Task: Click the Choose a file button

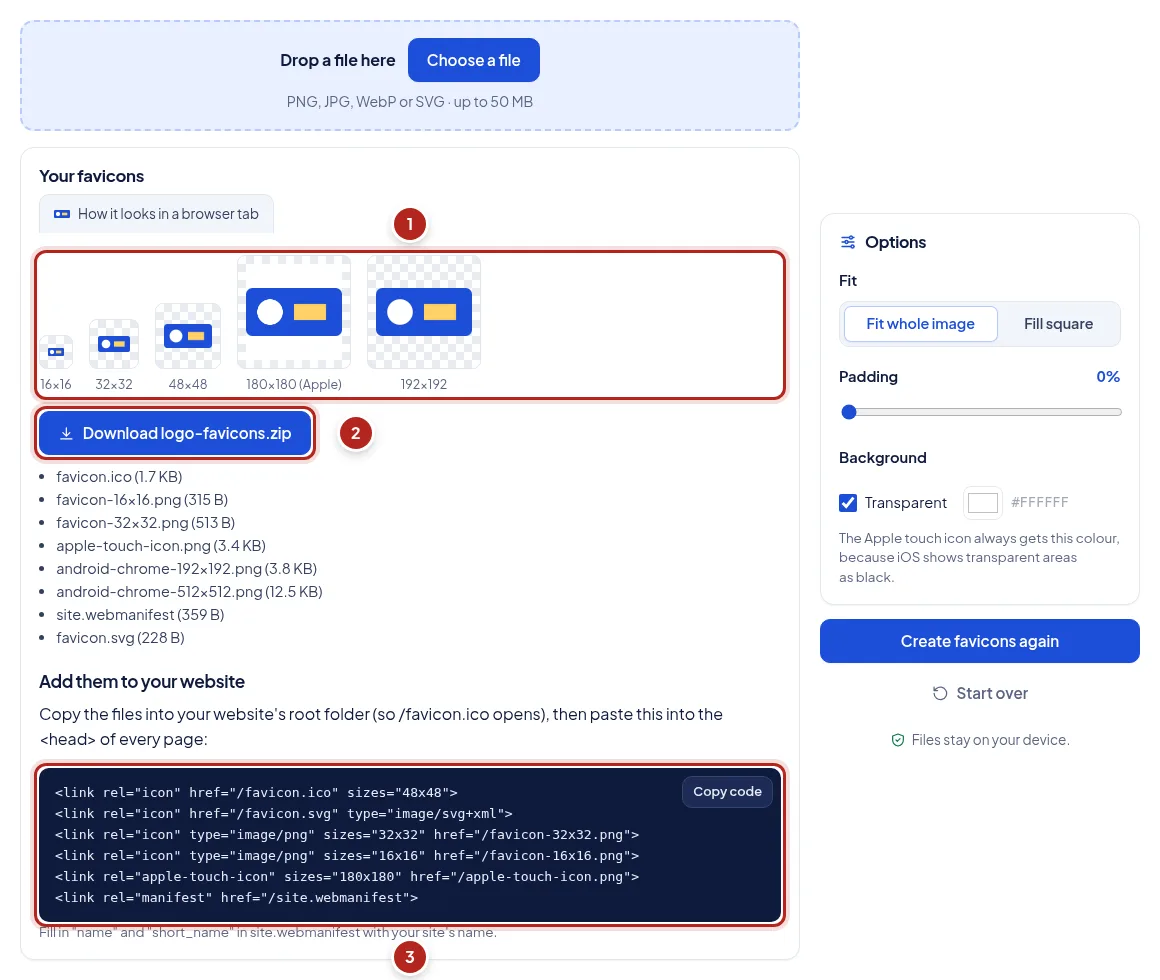Action: [473, 60]
